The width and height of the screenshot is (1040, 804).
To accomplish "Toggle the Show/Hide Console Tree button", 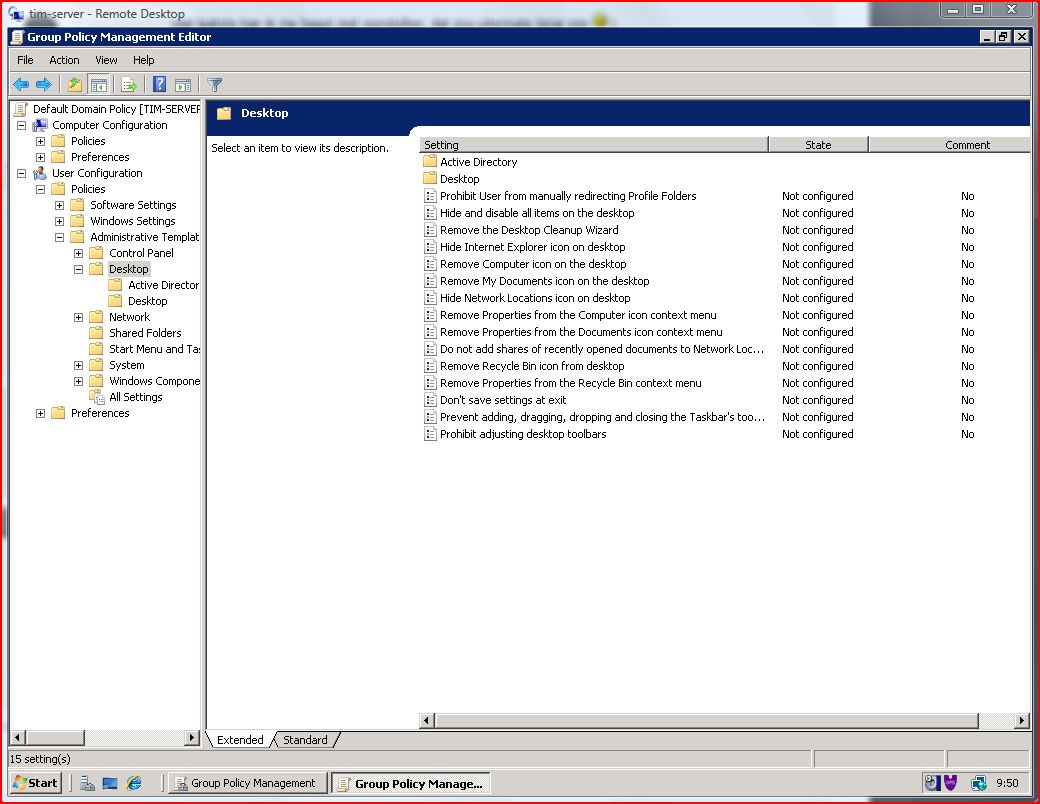I will (98, 85).
